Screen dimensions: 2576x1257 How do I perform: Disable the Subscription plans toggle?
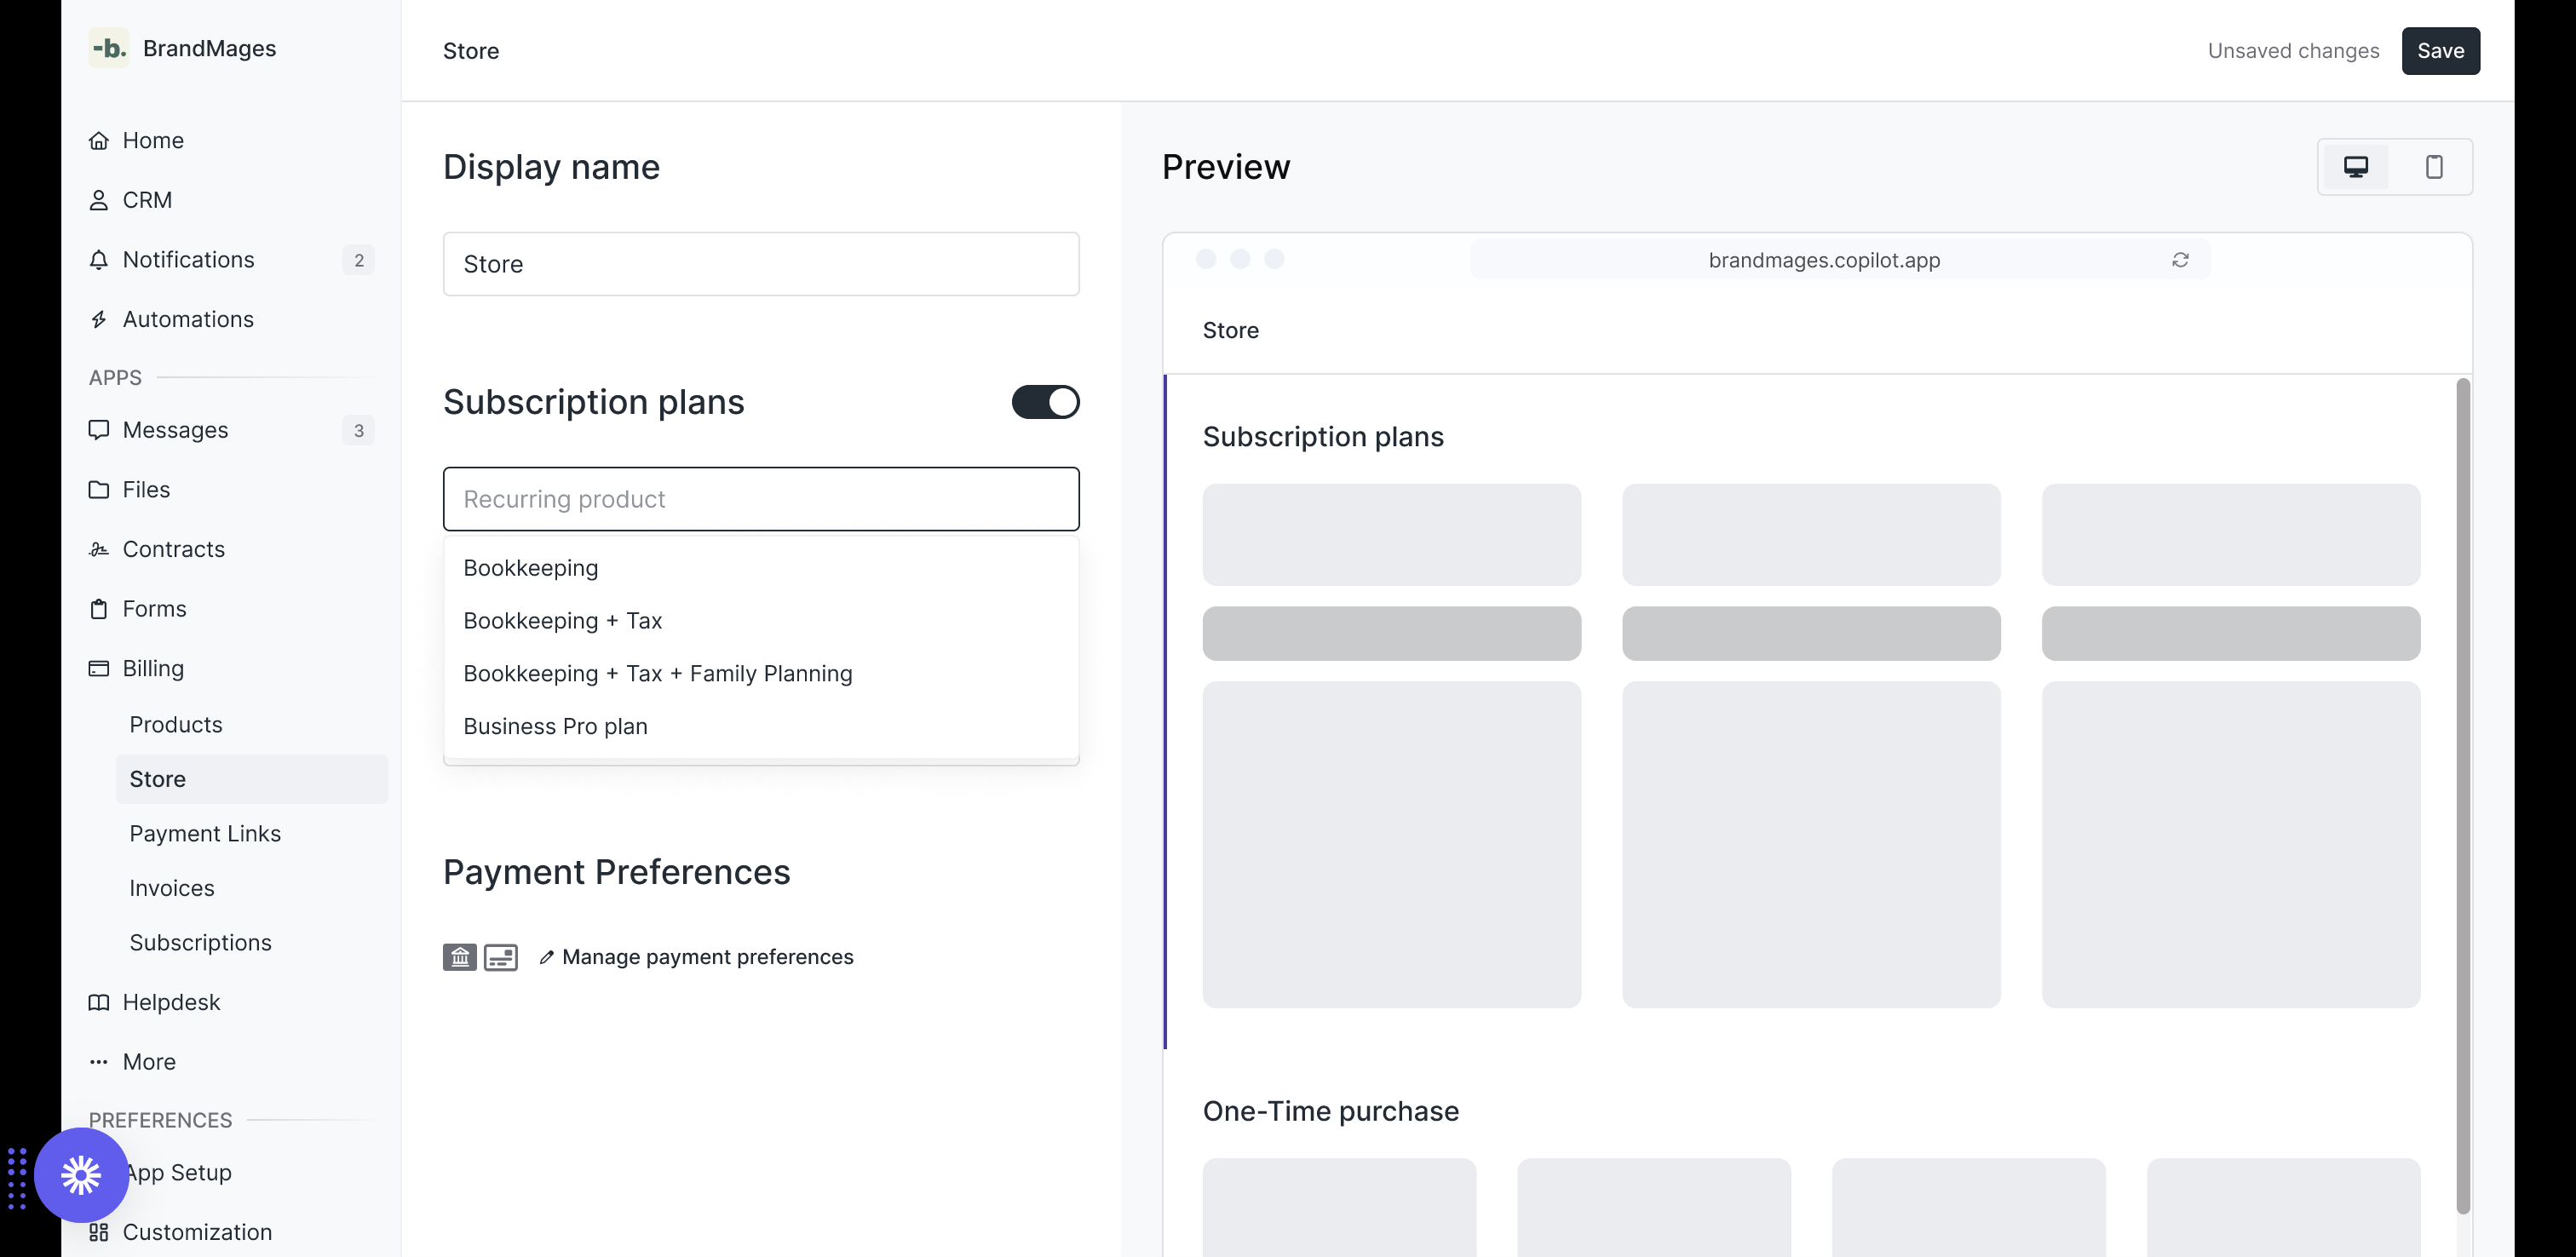(x=1045, y=402)
